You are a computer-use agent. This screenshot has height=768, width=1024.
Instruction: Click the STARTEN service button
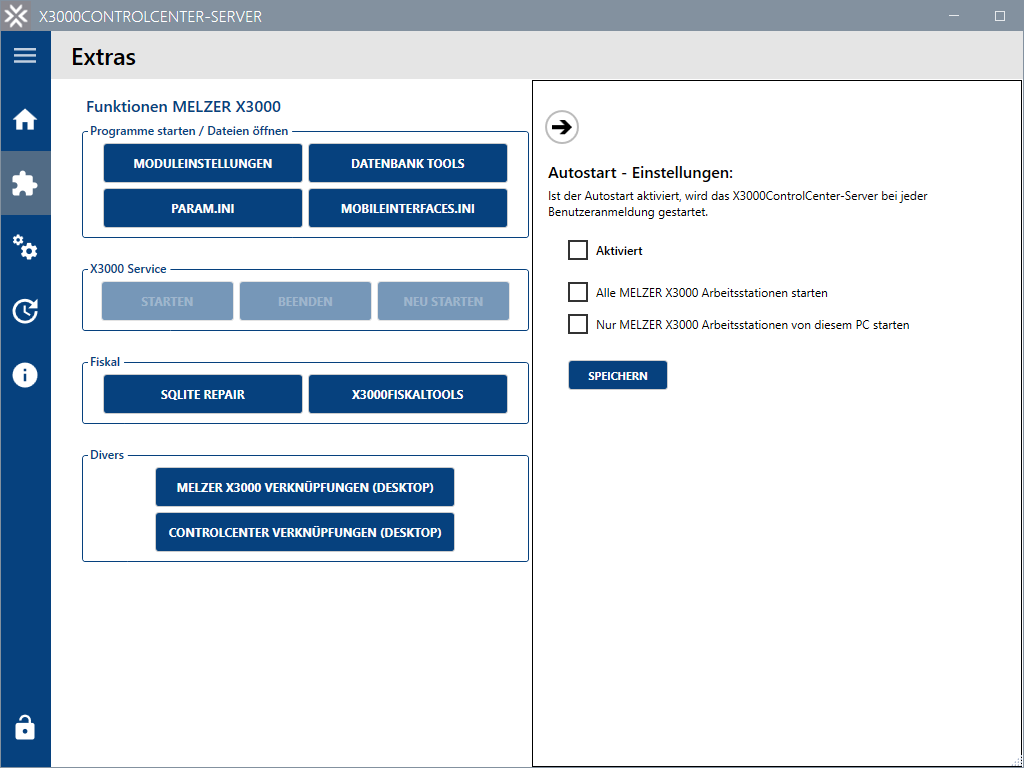coord(167,301)
